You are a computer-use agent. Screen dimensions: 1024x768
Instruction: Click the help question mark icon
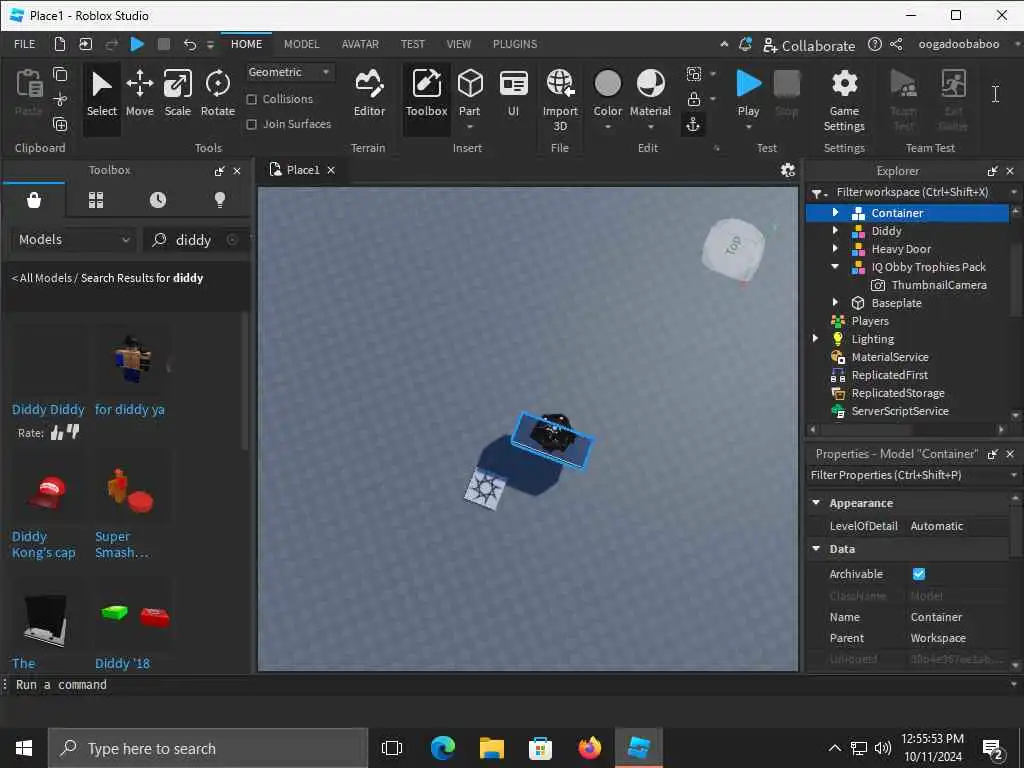tap(874, 44)
